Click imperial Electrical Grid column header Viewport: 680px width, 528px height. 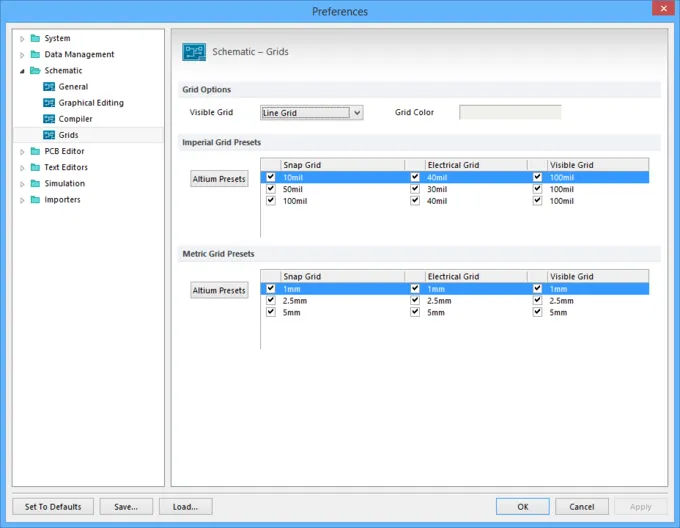476,165
